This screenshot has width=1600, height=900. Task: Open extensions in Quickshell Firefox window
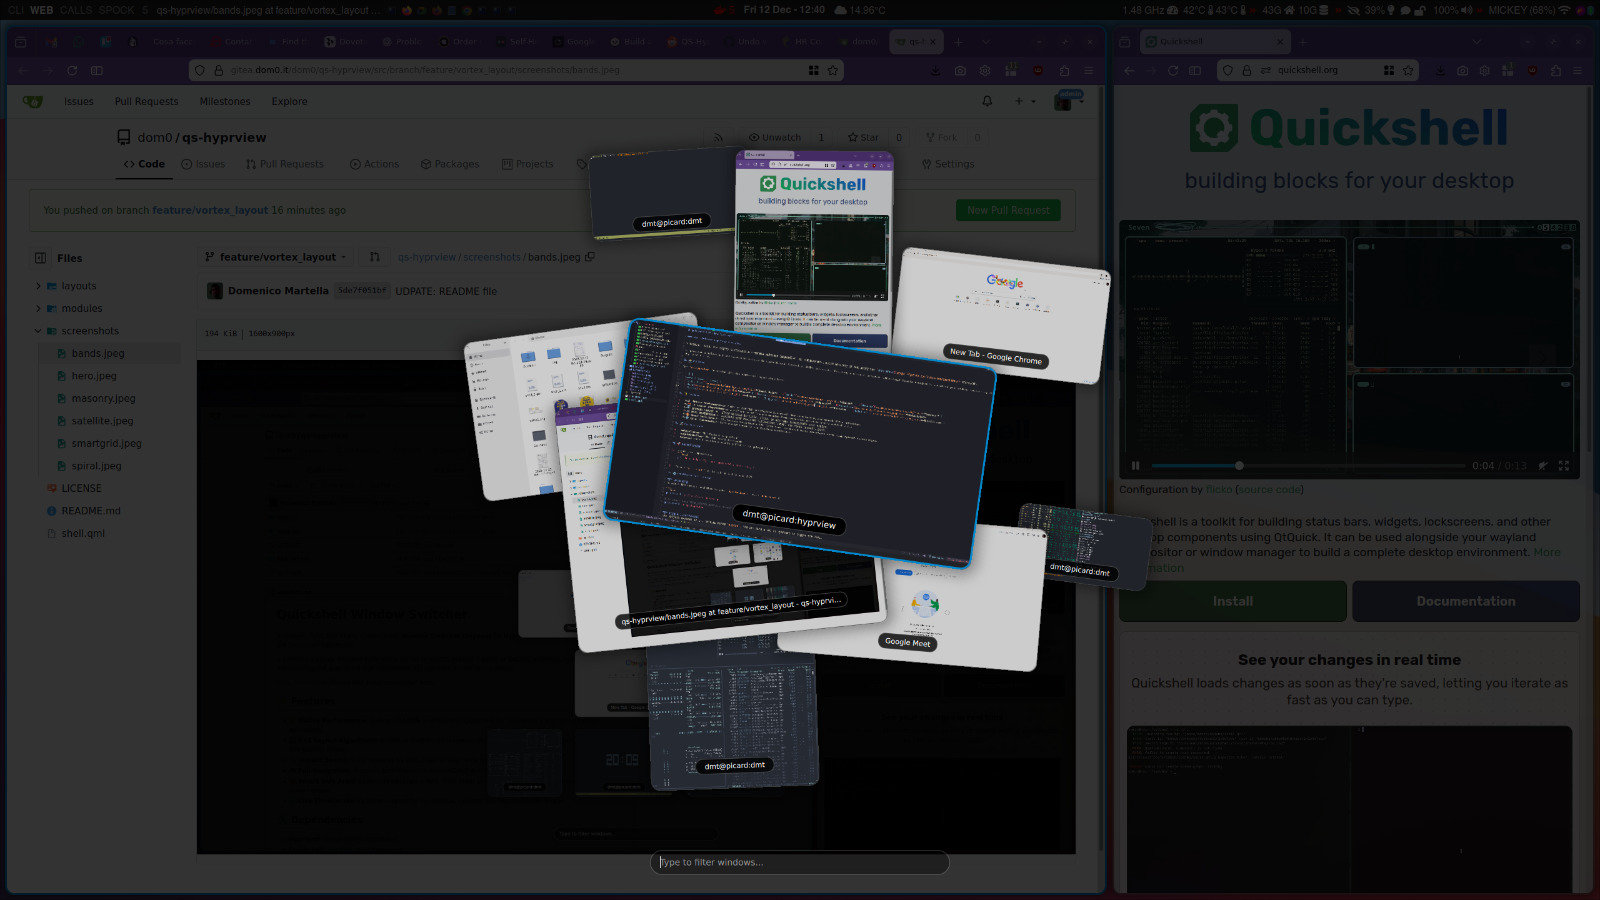click(x=1555, y=70)
